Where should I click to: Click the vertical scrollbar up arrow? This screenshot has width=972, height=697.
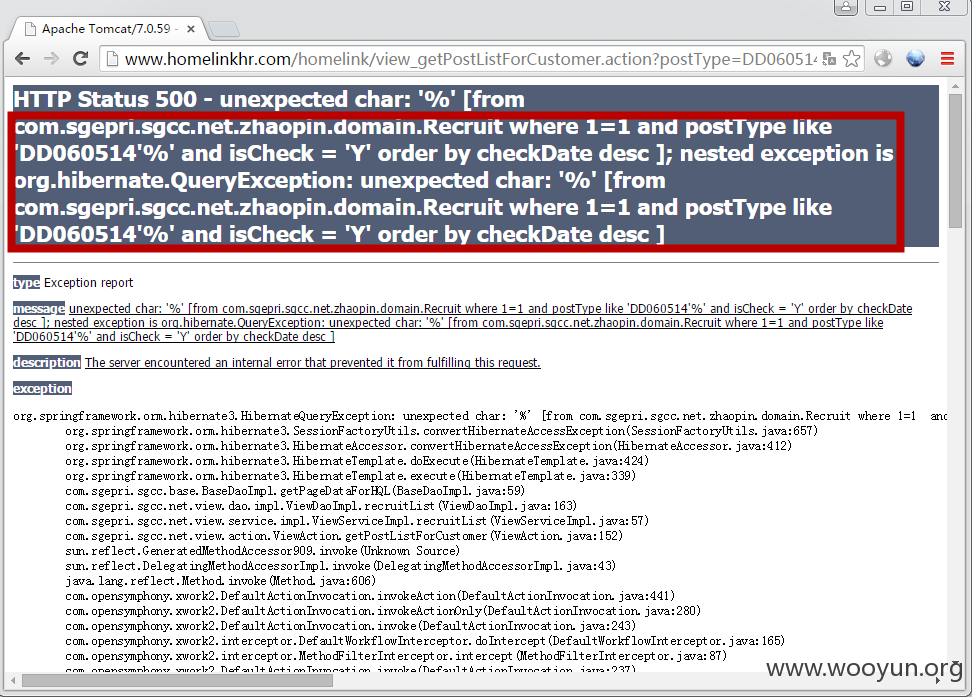click(955, 86)
